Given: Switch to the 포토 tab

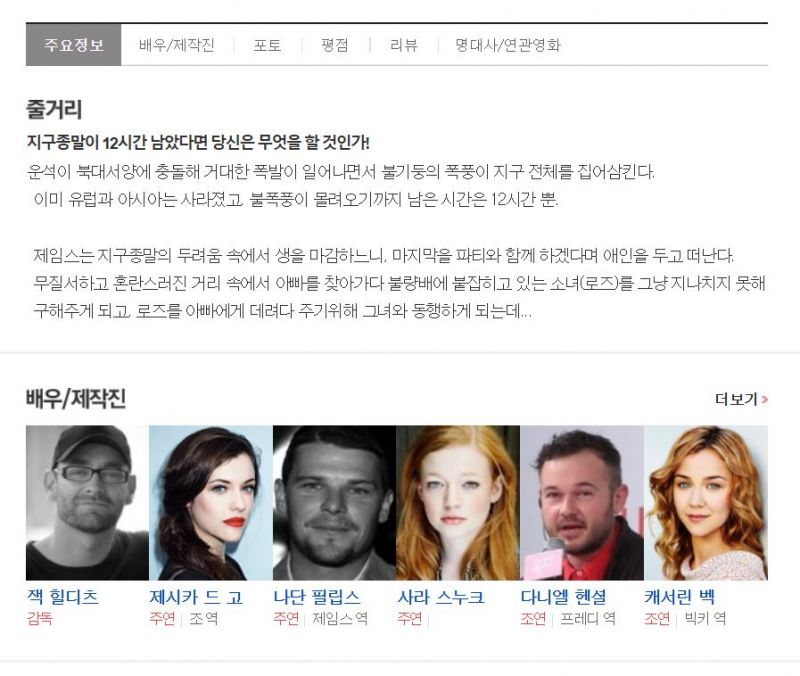Looking at the screenshot, I should coord(267,45).
